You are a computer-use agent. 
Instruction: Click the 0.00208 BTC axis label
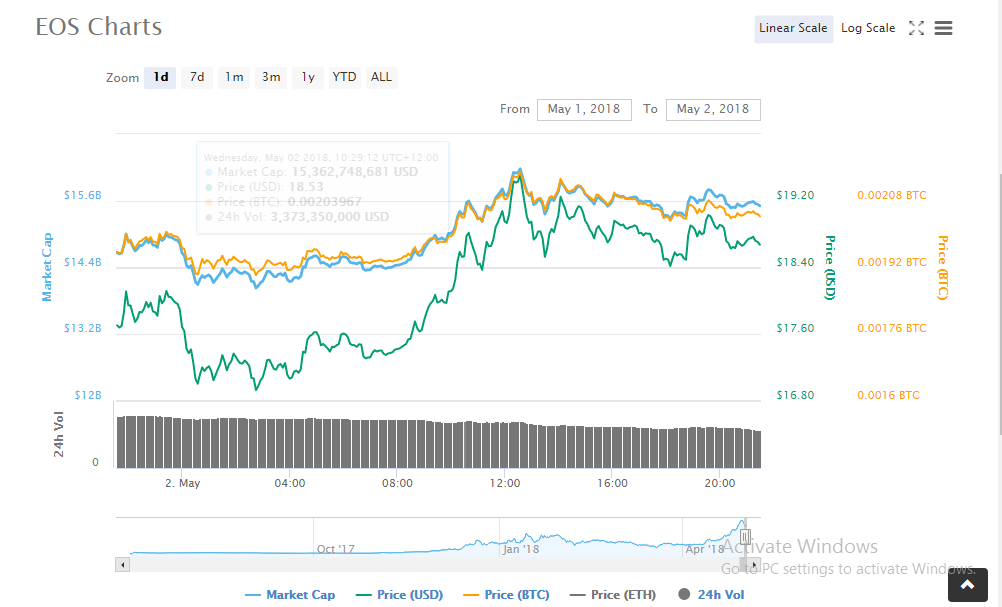click(x=892, y=196)
